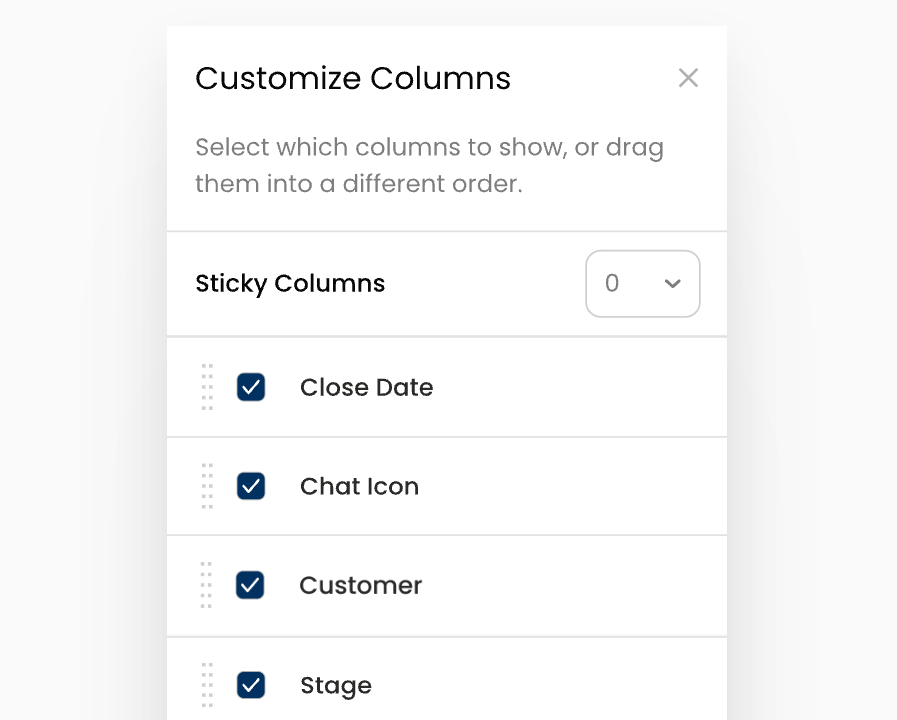Viewport: 897px width, 720px height.
Task: Click the Sticky Columns chevron arrow
Action: [673, 284]
